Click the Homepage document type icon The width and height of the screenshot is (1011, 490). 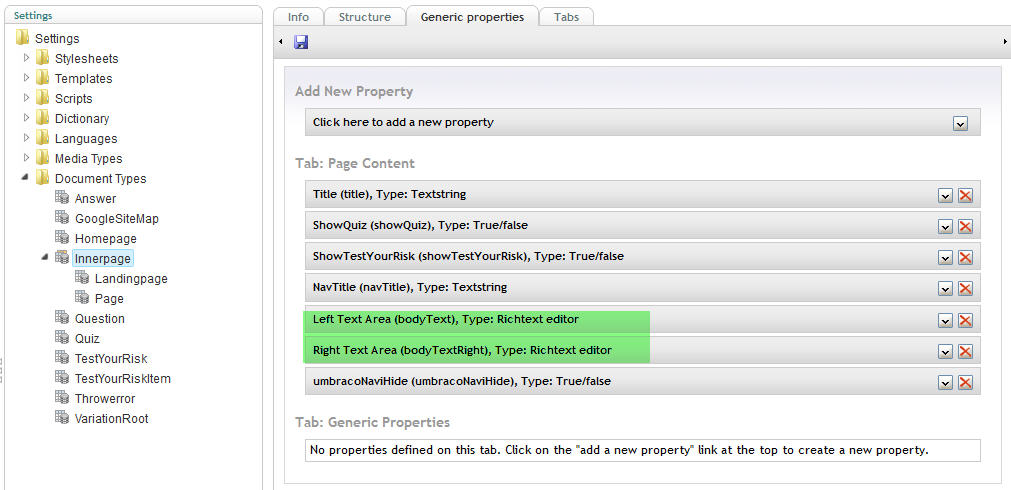[62, 238]
